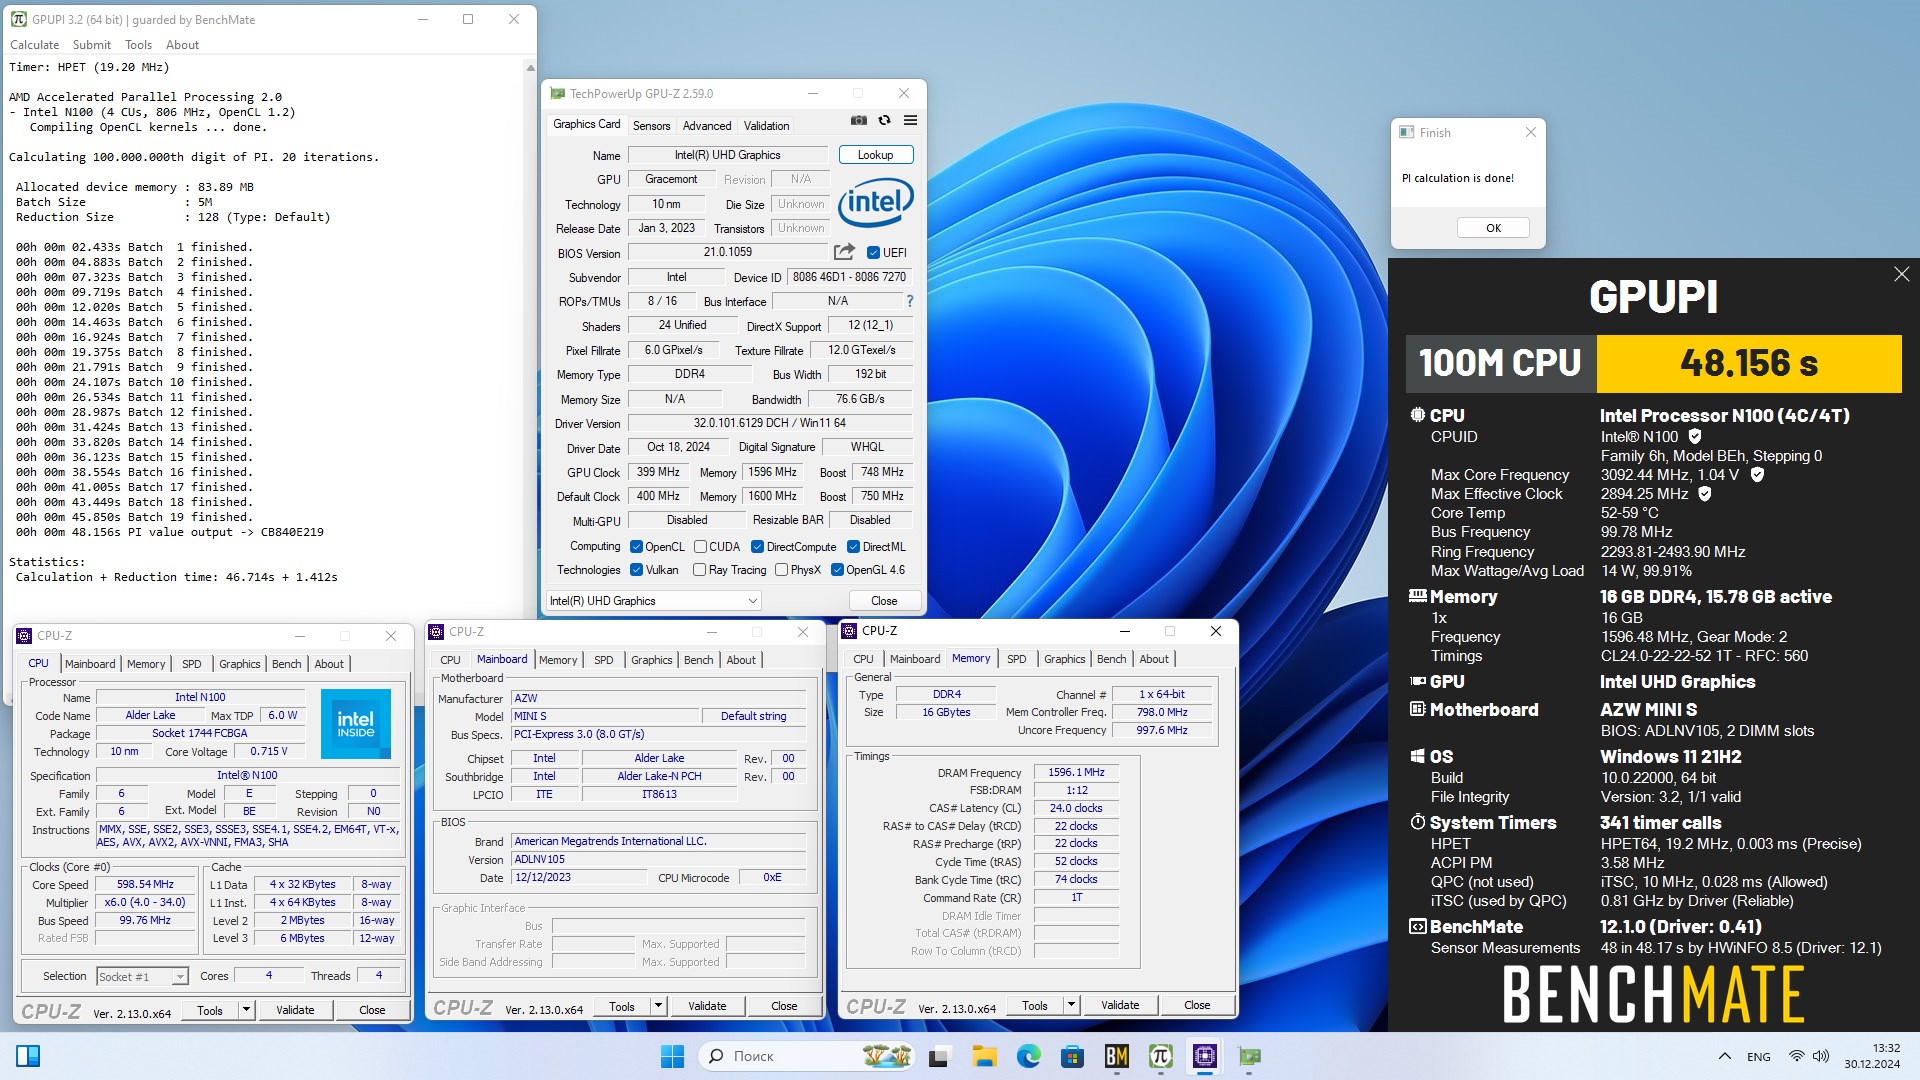The width and height of the screenshot is (1920, 1080).
Task: Switch to GPU-Z in the taskbar
Action: pos(1249,1056)
